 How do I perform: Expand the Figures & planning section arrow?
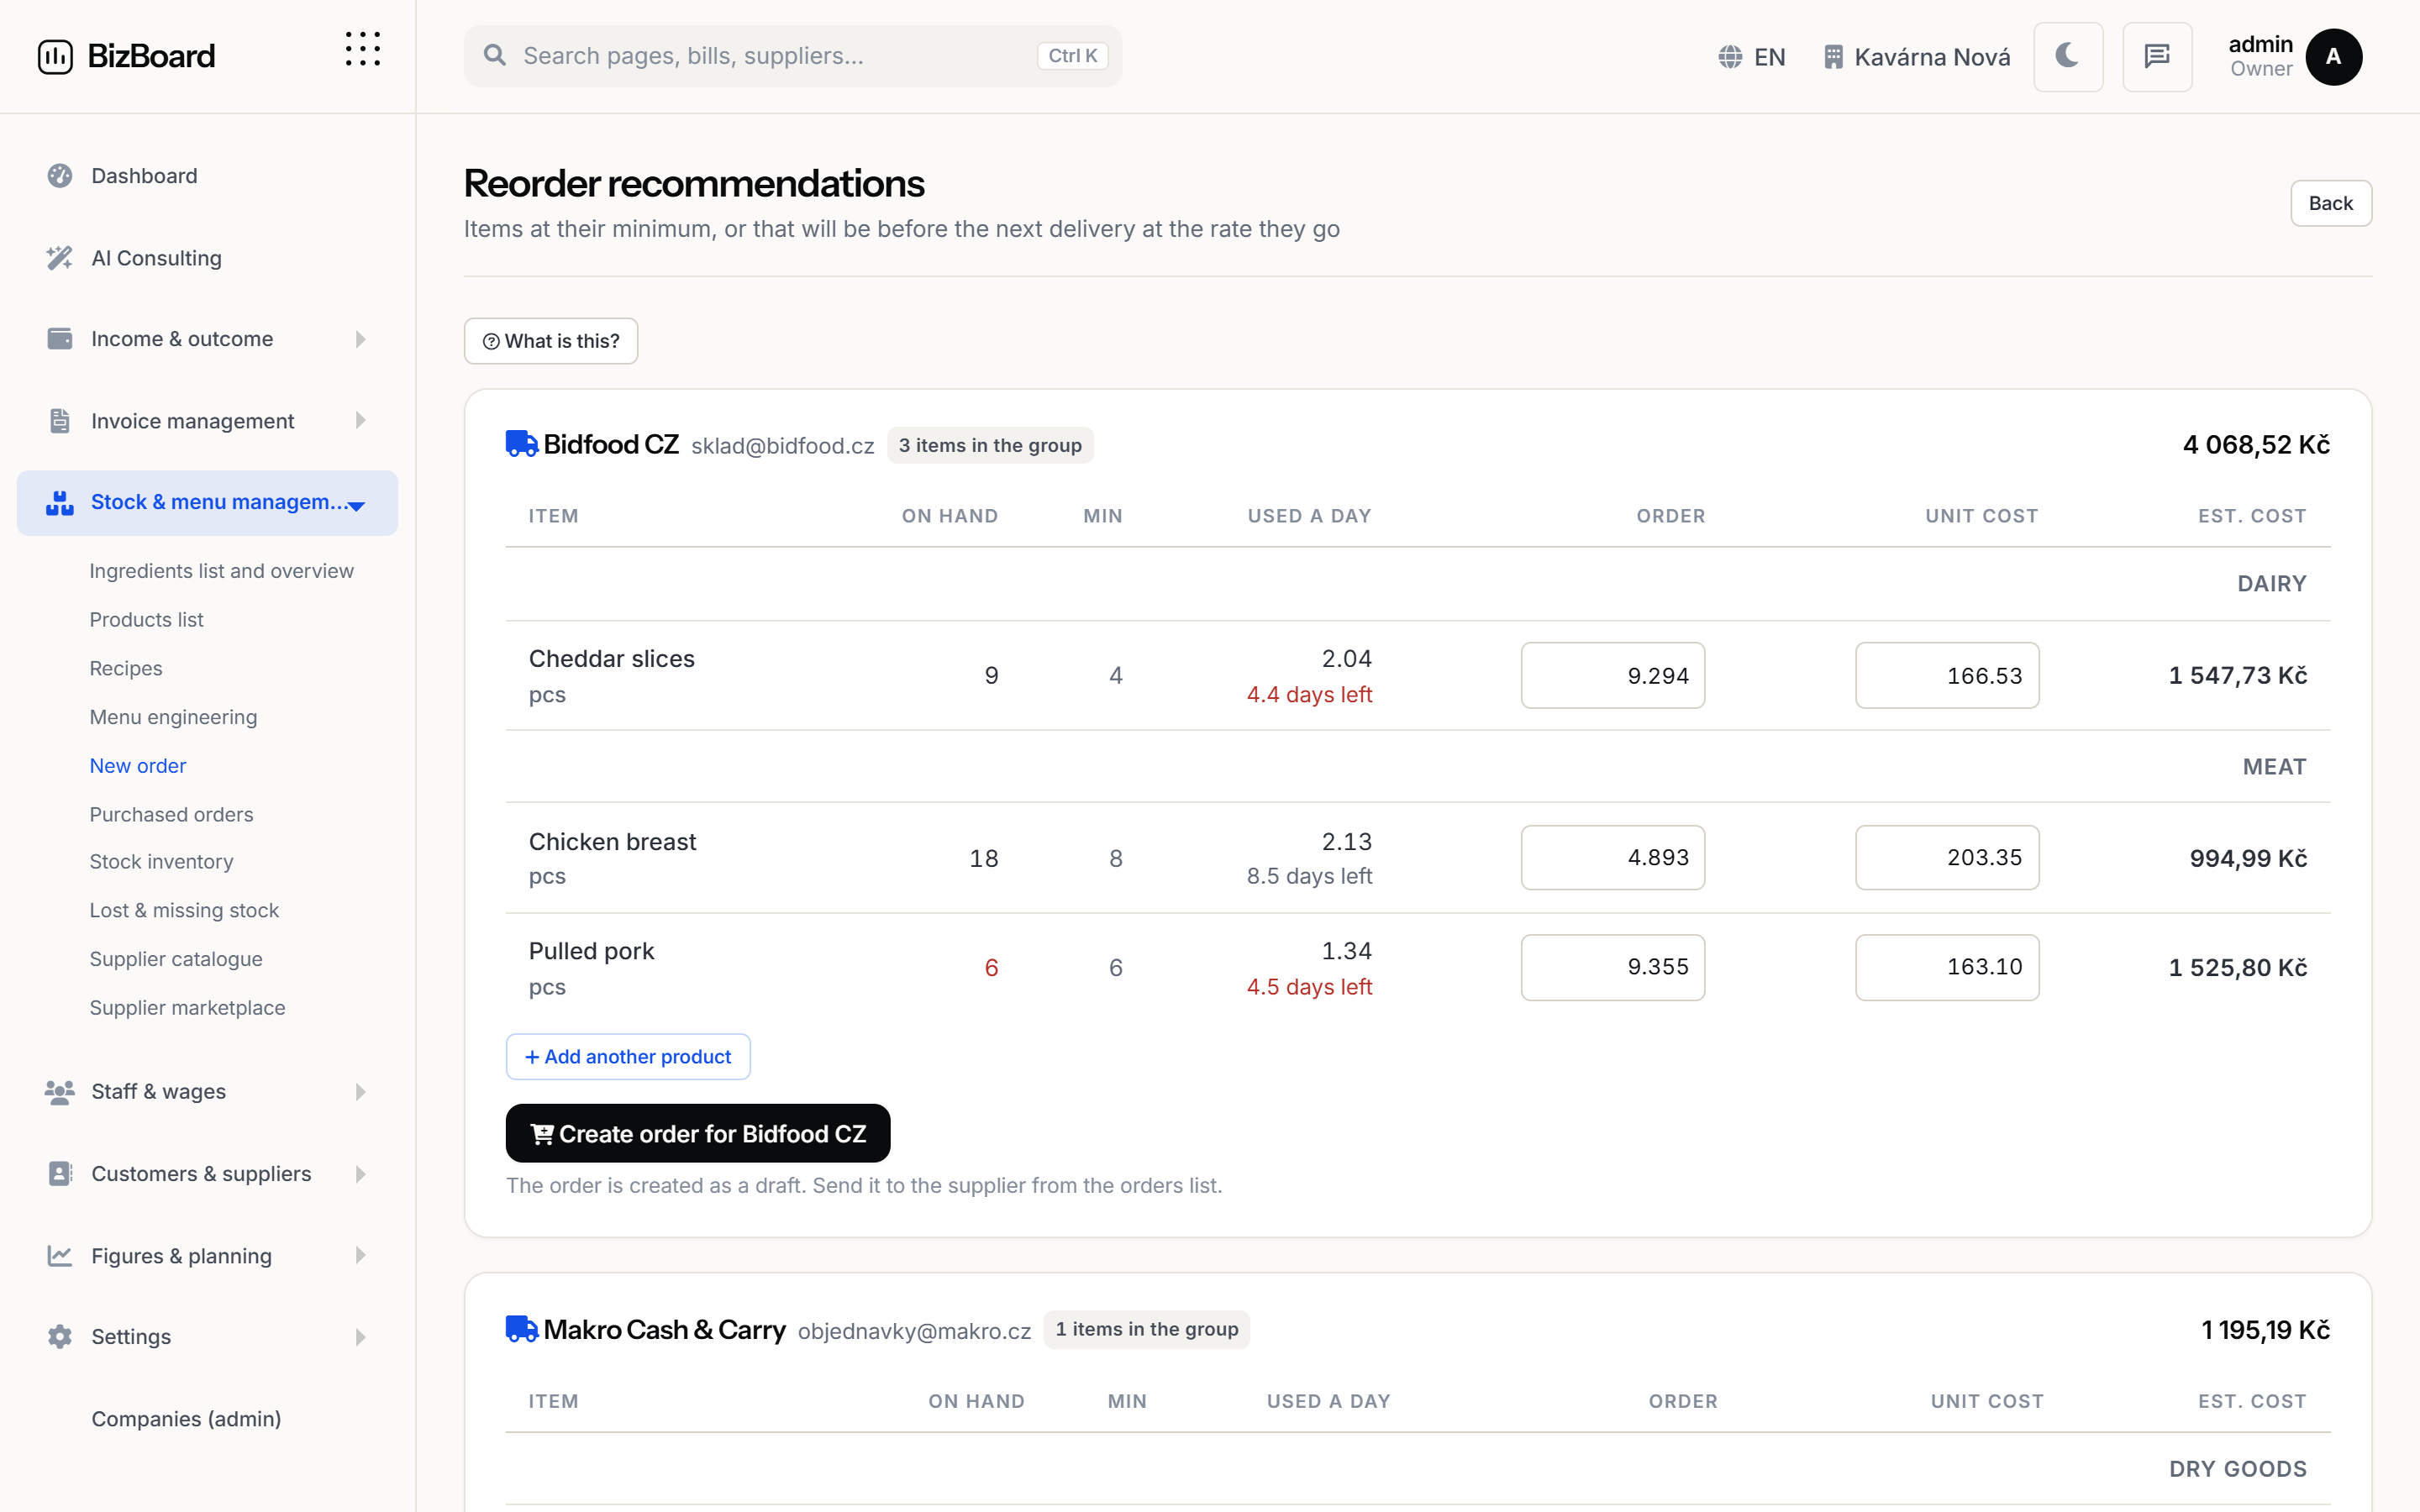(x=360, y=1256)
